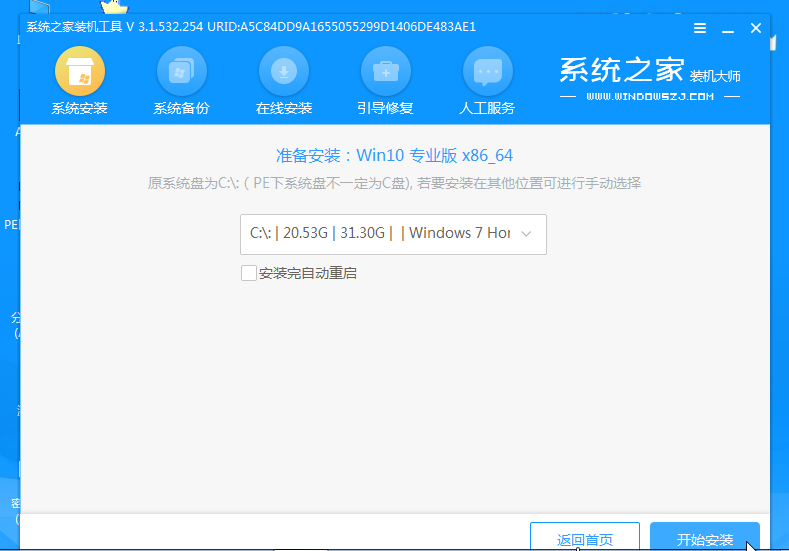Click the 人工服务 chat bubble icon
Viewport: 789px width, 551px height.
[487, 72]
